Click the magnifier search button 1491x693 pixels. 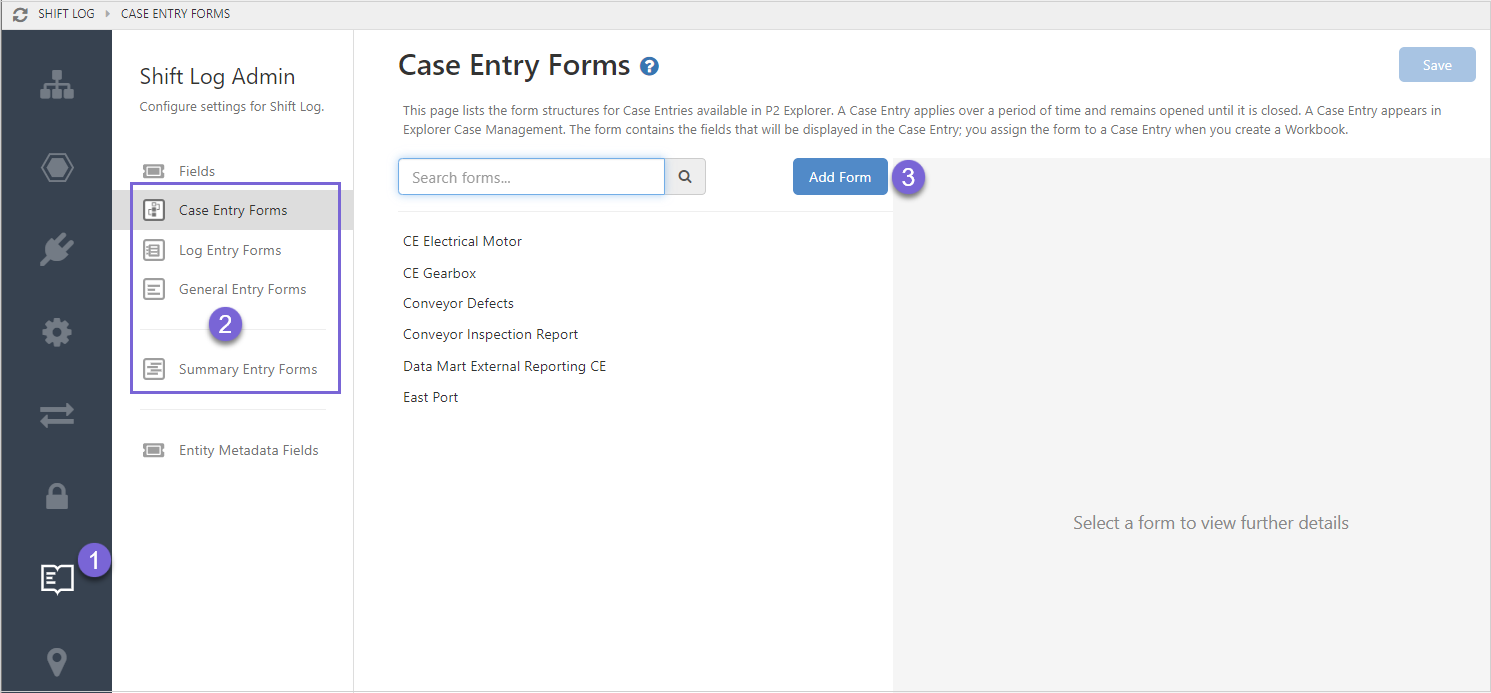(685, 177)
